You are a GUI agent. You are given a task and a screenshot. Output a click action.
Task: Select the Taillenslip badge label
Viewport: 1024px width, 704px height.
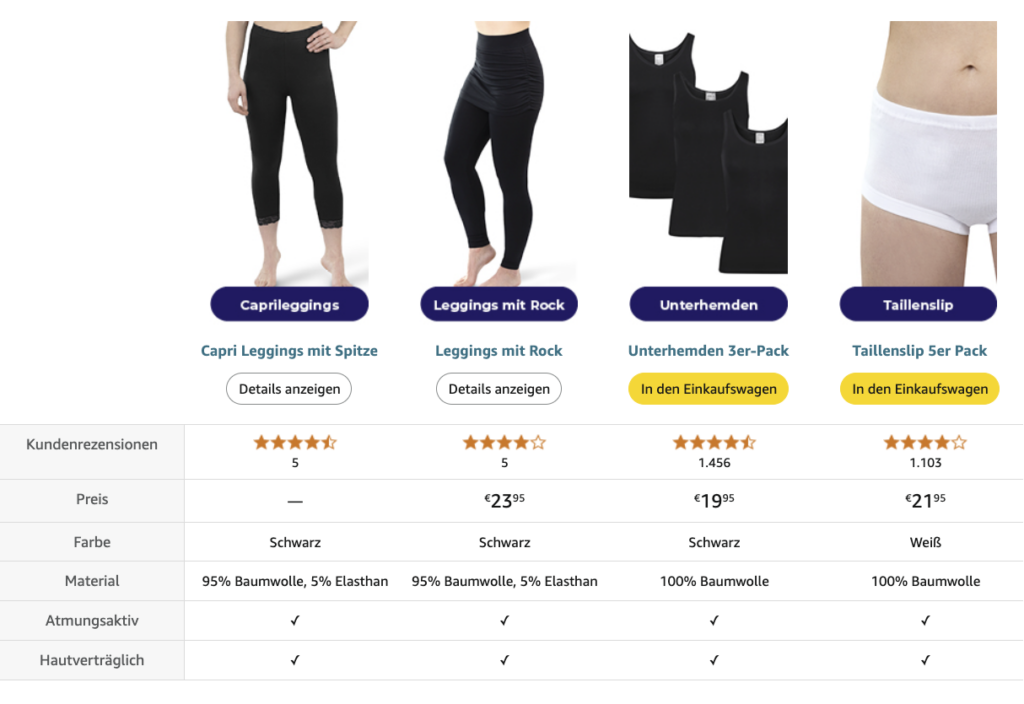click(918, 305)
